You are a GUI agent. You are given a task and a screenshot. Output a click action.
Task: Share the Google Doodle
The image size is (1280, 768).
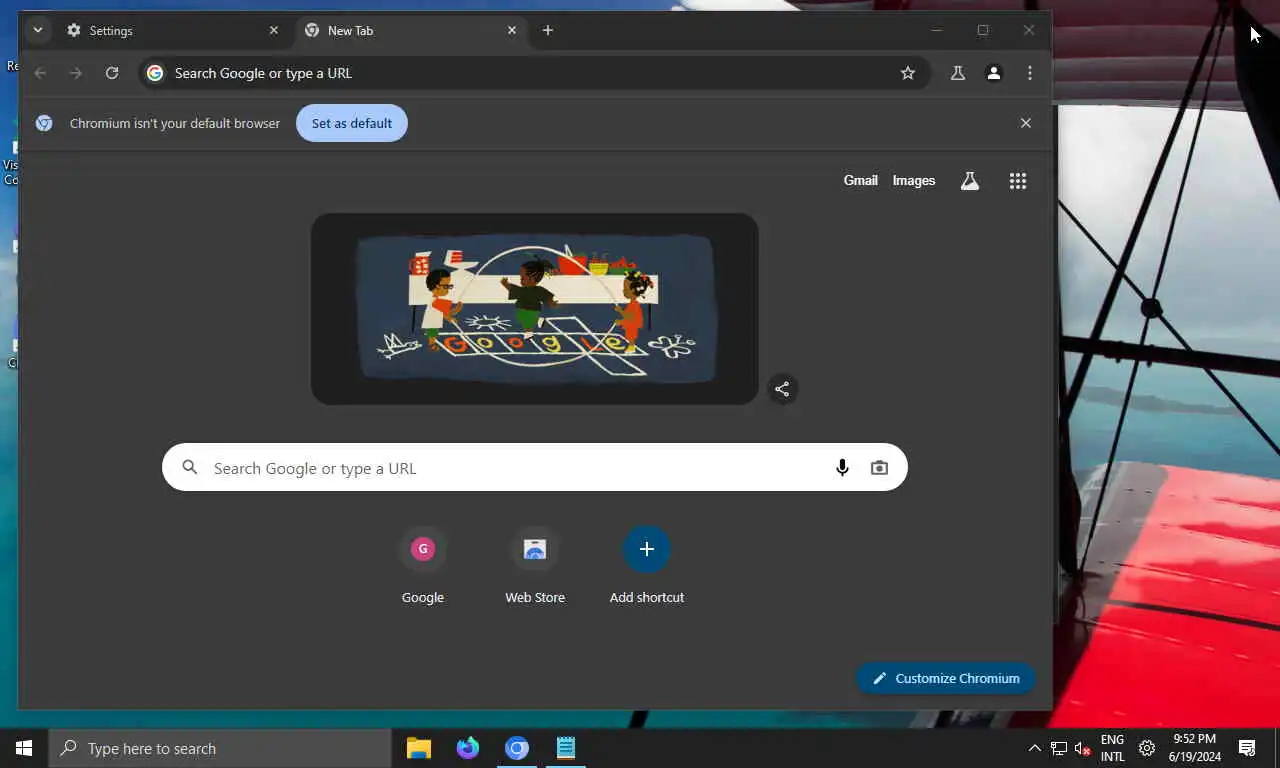[783, 390]
